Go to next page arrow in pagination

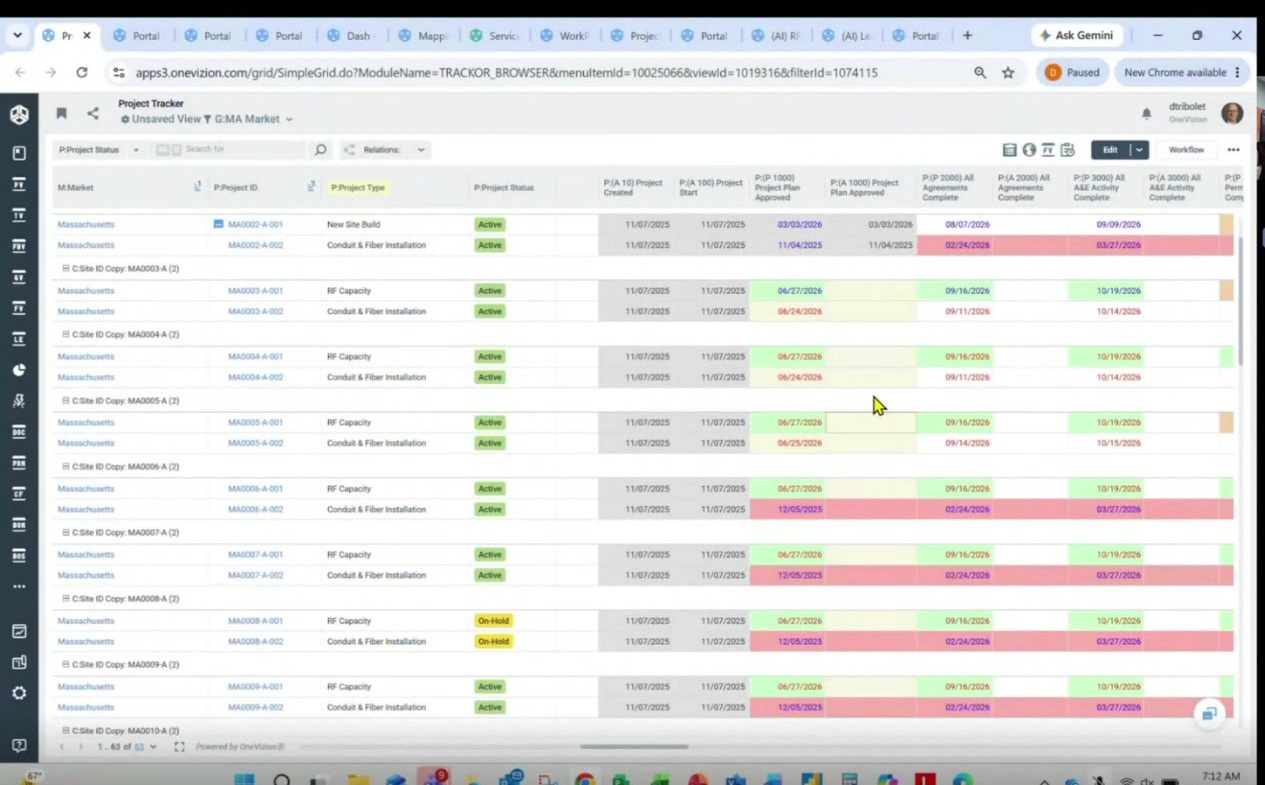coord(81,747)
